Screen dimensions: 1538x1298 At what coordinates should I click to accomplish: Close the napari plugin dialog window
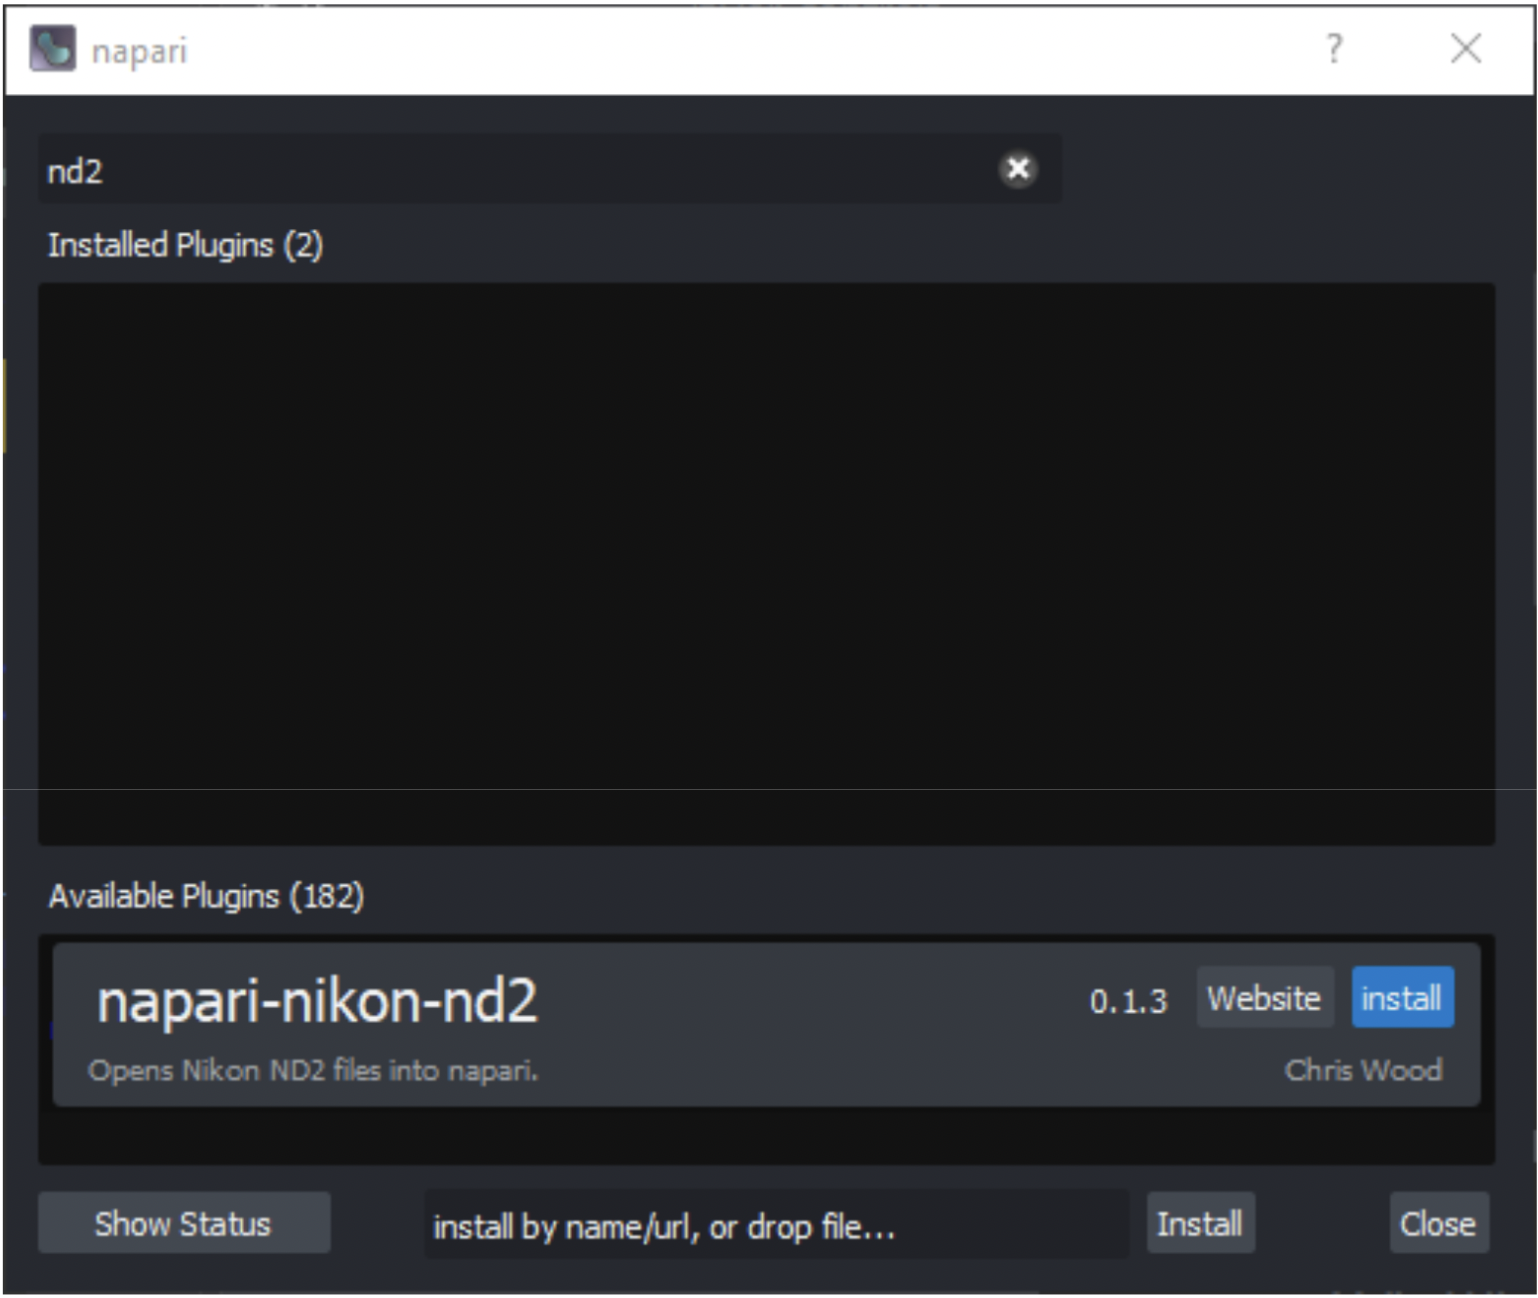coord(1465,48)
